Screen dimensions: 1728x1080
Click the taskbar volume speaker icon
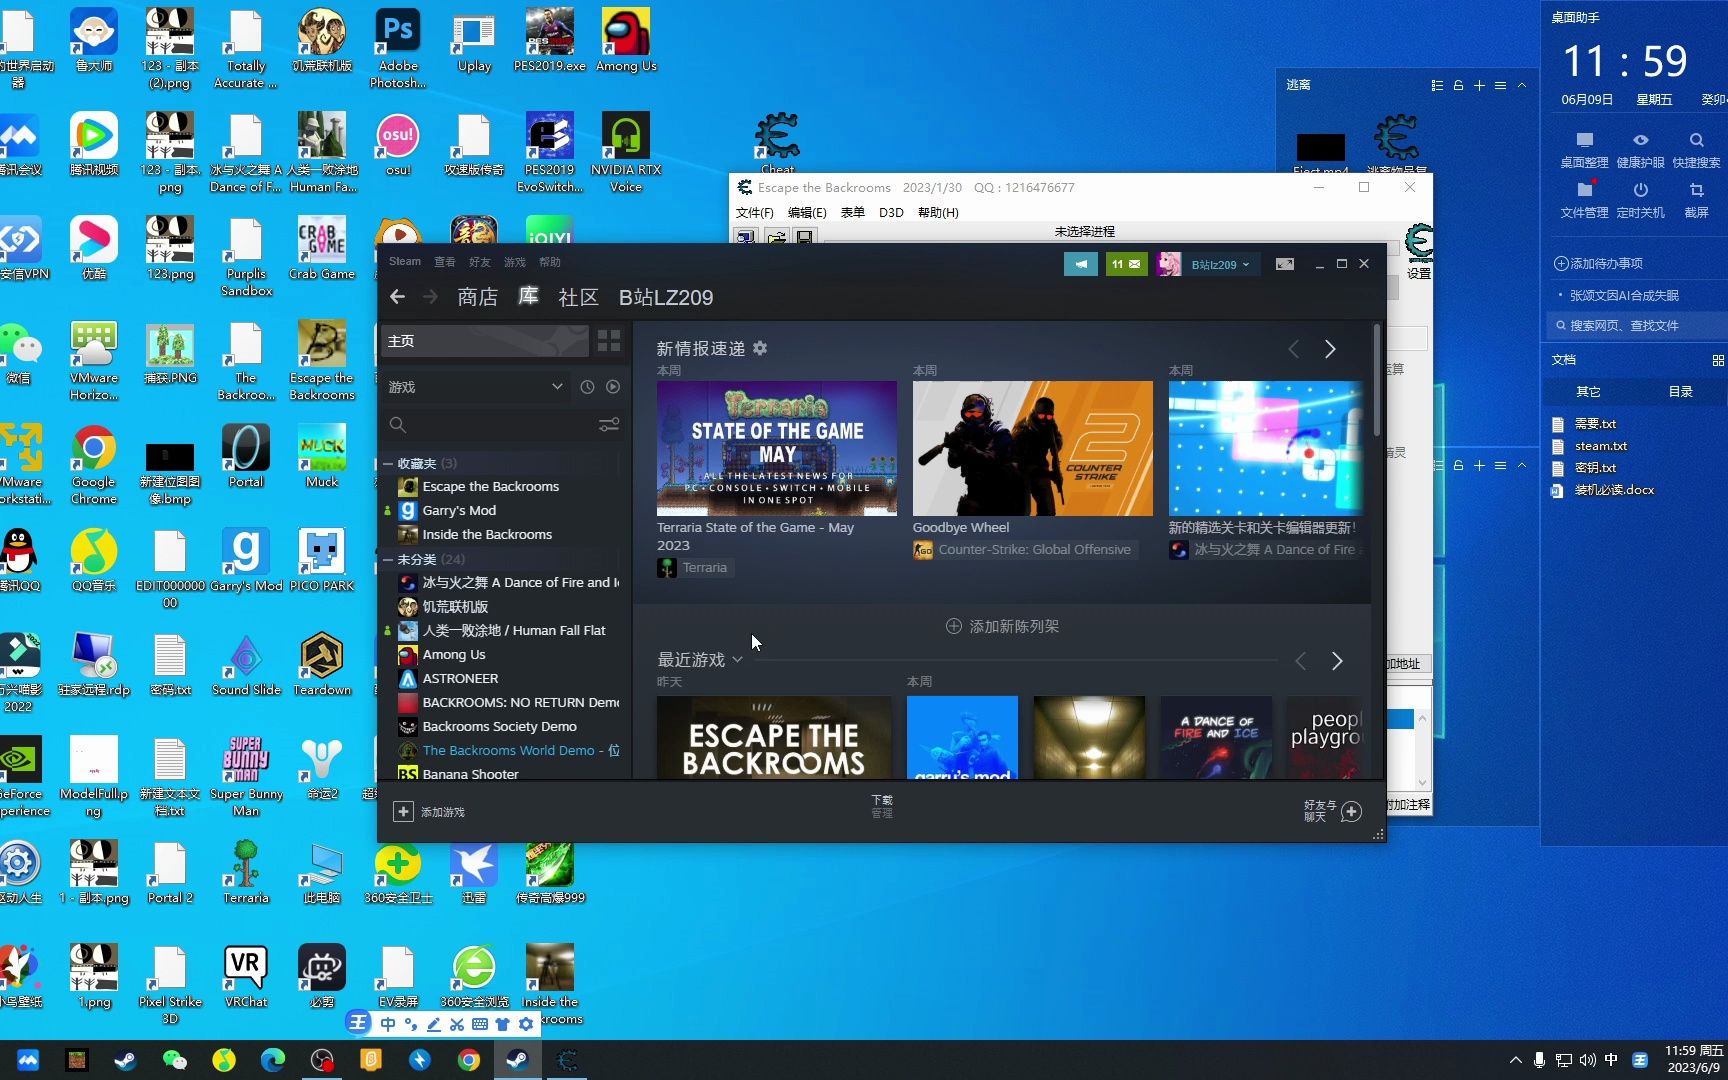pyautogui.click(x=1587, y=1060)
